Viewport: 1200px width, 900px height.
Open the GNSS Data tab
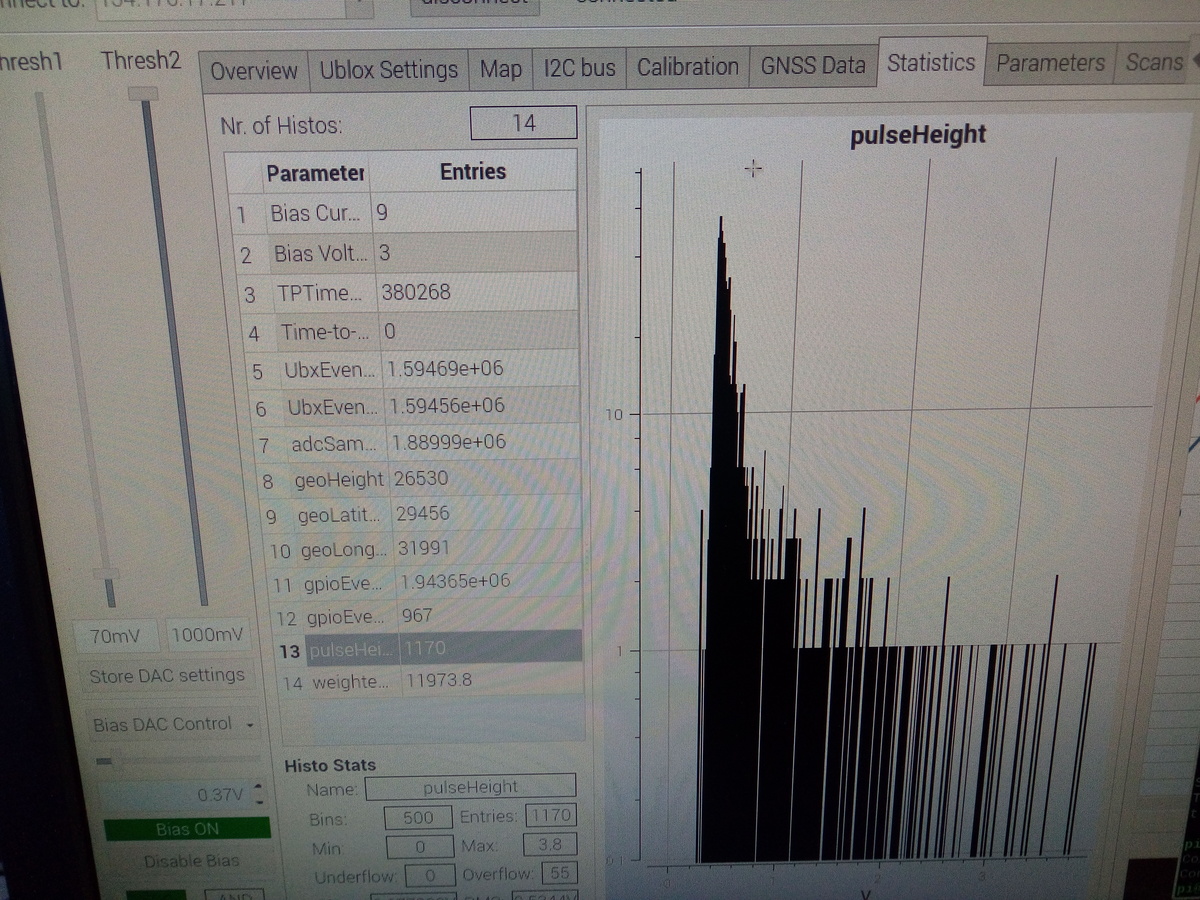point(812,66)
